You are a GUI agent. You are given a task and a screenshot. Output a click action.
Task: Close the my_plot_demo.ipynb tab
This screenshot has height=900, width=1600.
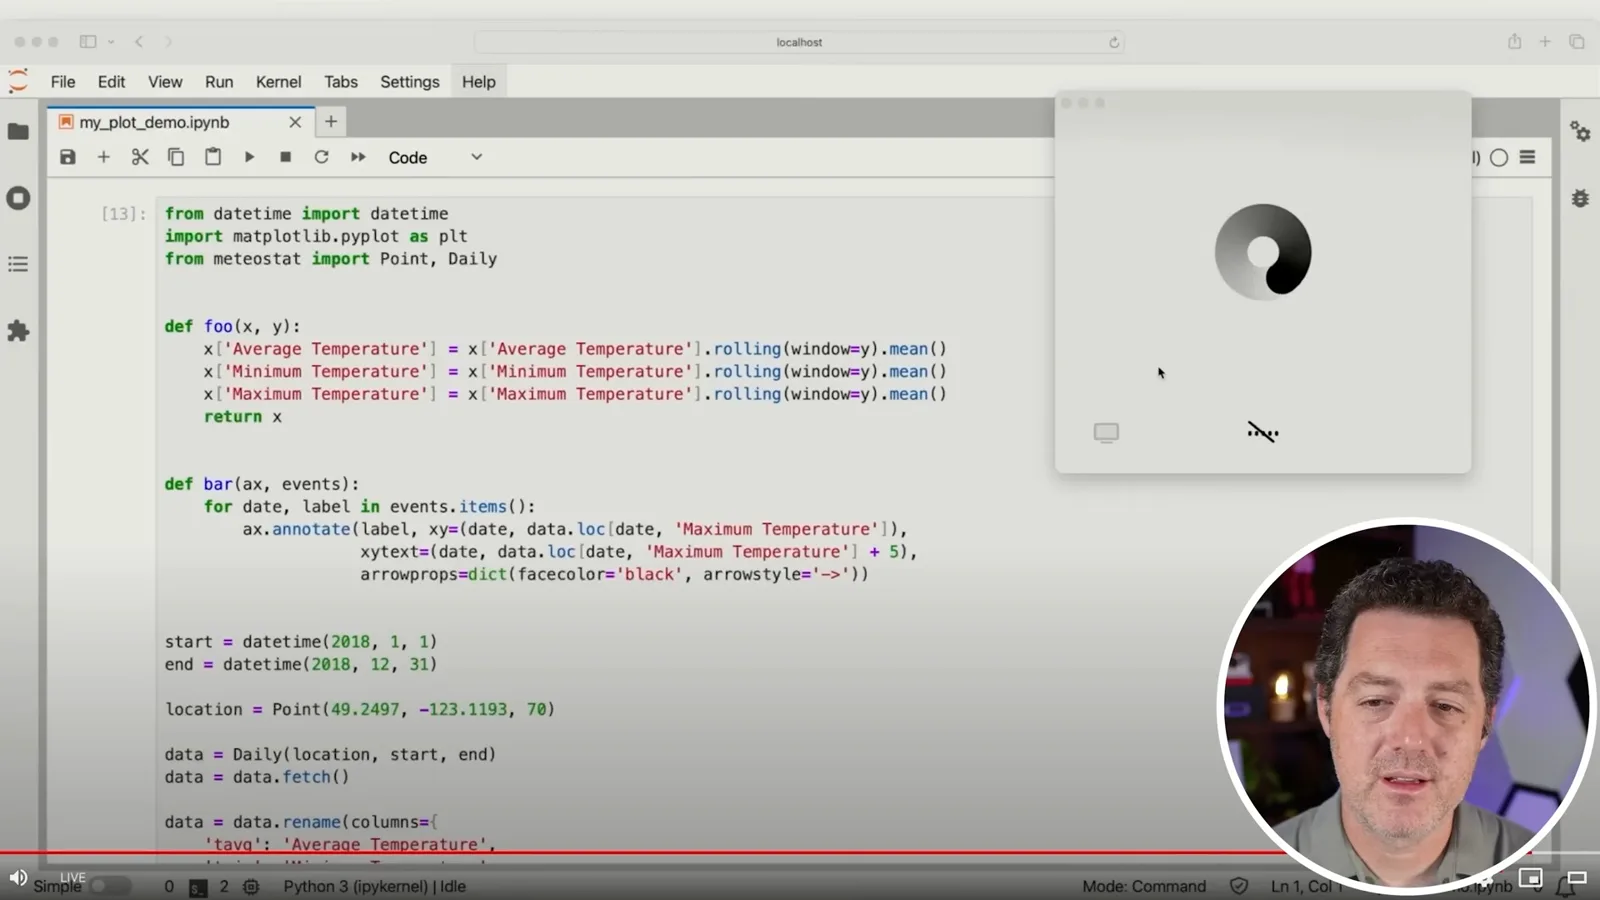click(x=295, y=122)
